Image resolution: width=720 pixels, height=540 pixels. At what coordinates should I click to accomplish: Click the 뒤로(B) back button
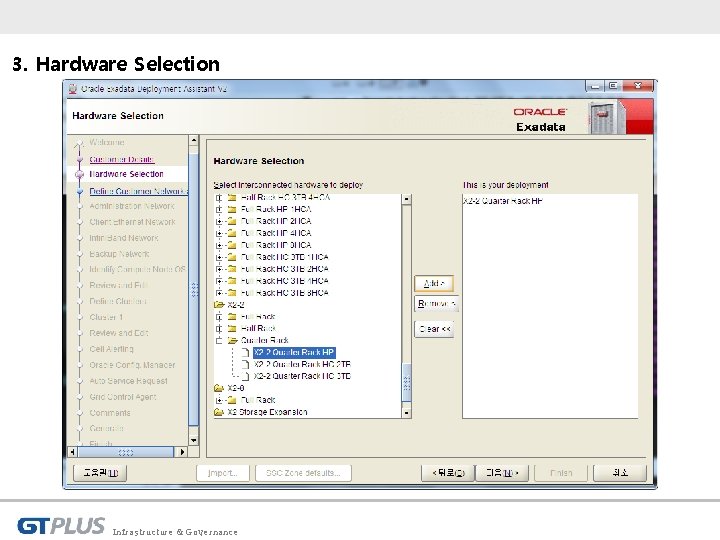click(x=448, y=473)
